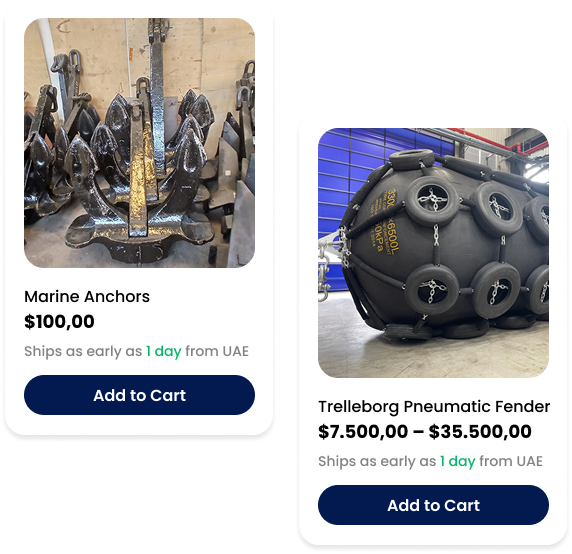This screenshot has height=554, width=572.
Task: Click 'from UAE' text on fender card
Action: (x=511, y=461)
